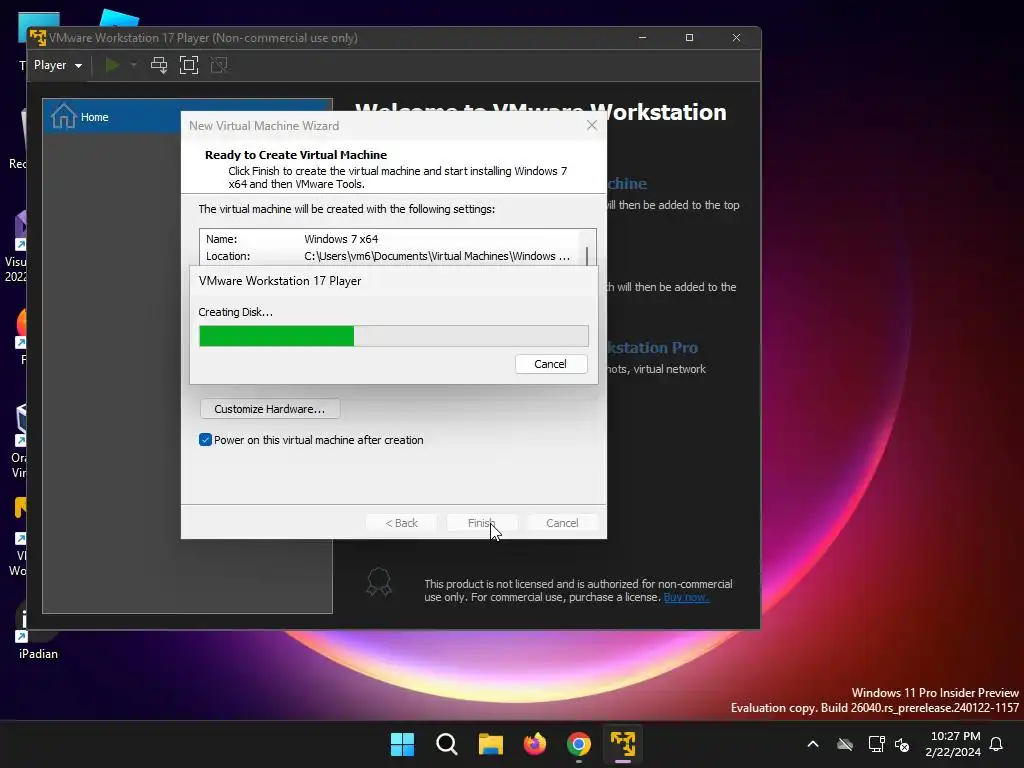Open File Explorer from taskbar
The image size is (1024, 768).
[x=490, y=744]
